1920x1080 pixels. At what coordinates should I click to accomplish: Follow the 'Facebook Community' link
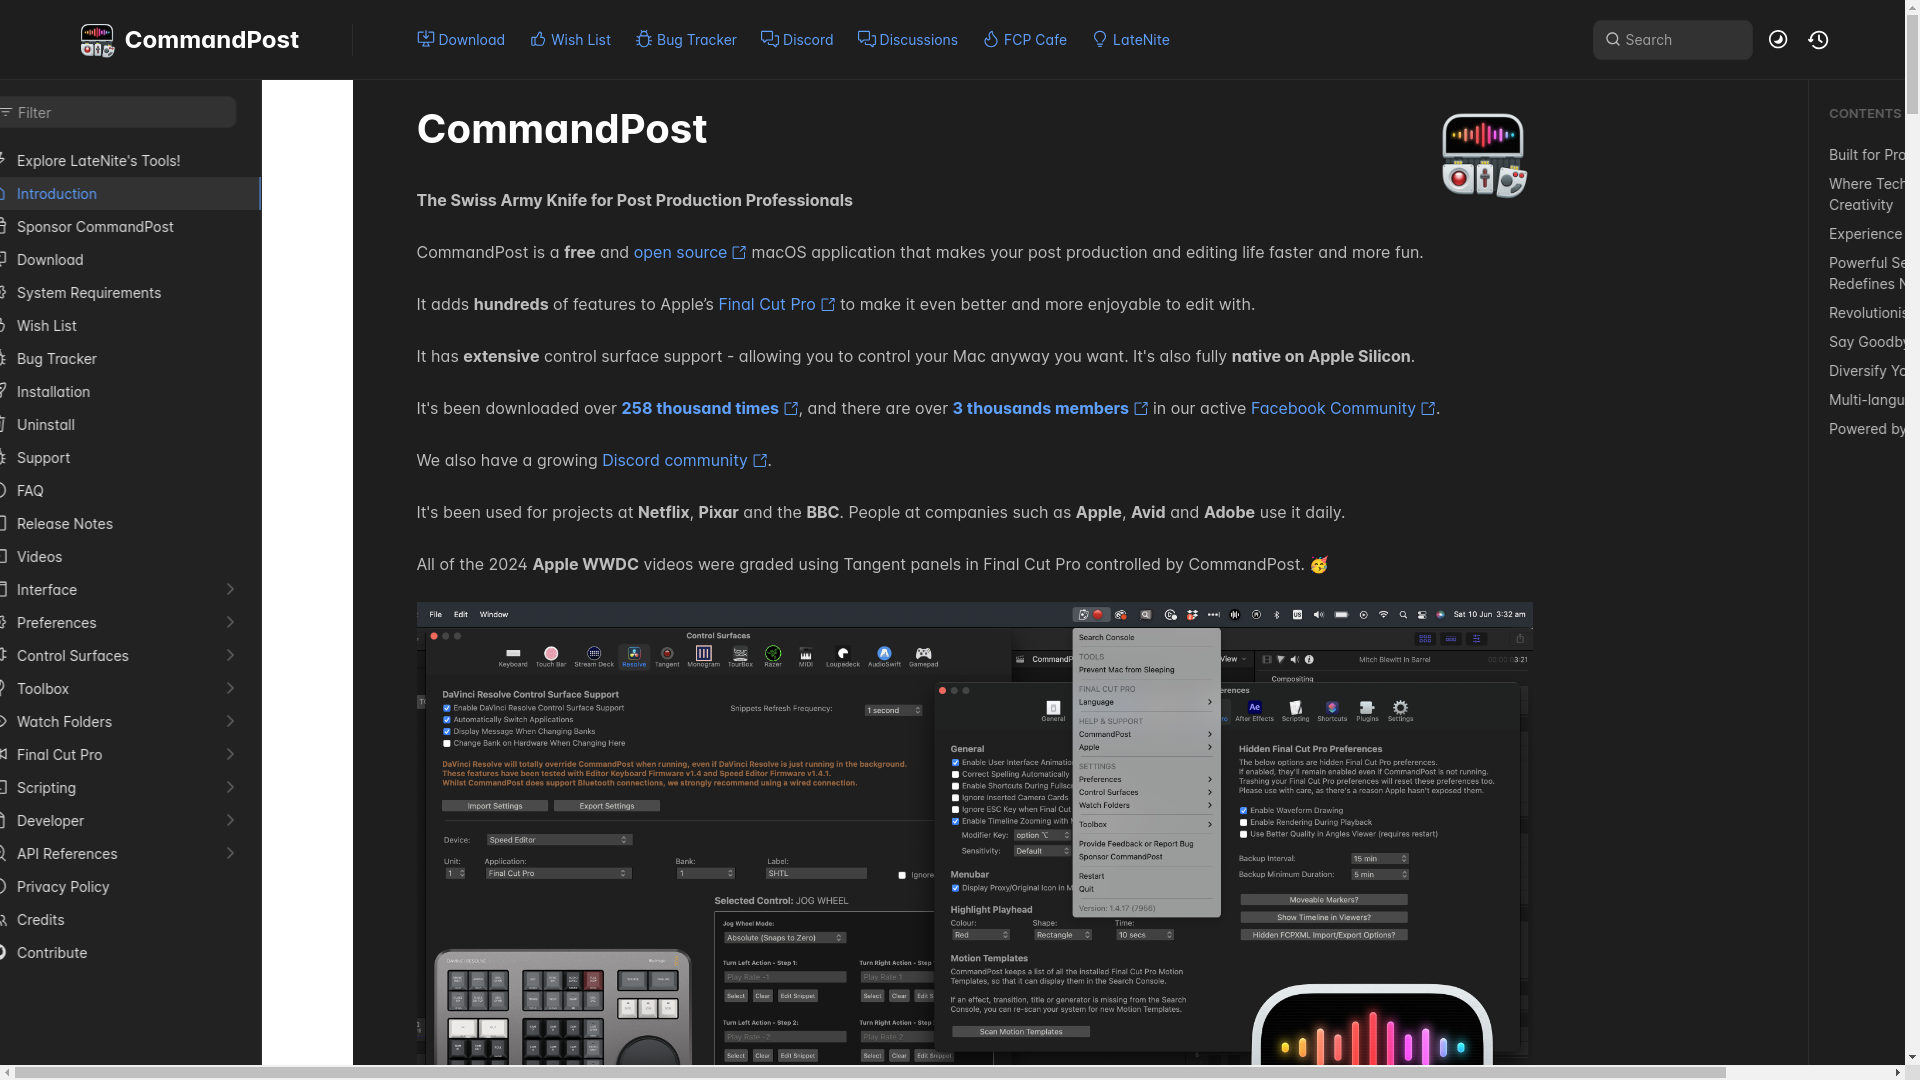click(x=1342, y=408)
